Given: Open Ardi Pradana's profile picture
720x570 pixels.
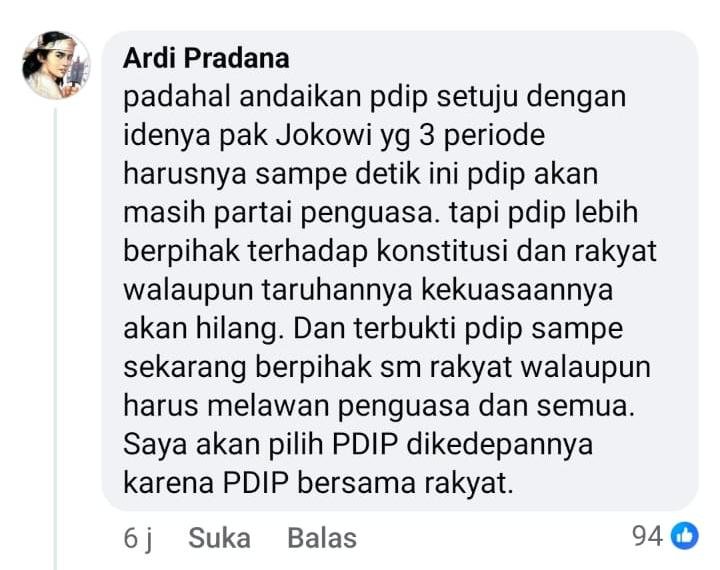Looking at the screenshot, I should click(56, 65).
